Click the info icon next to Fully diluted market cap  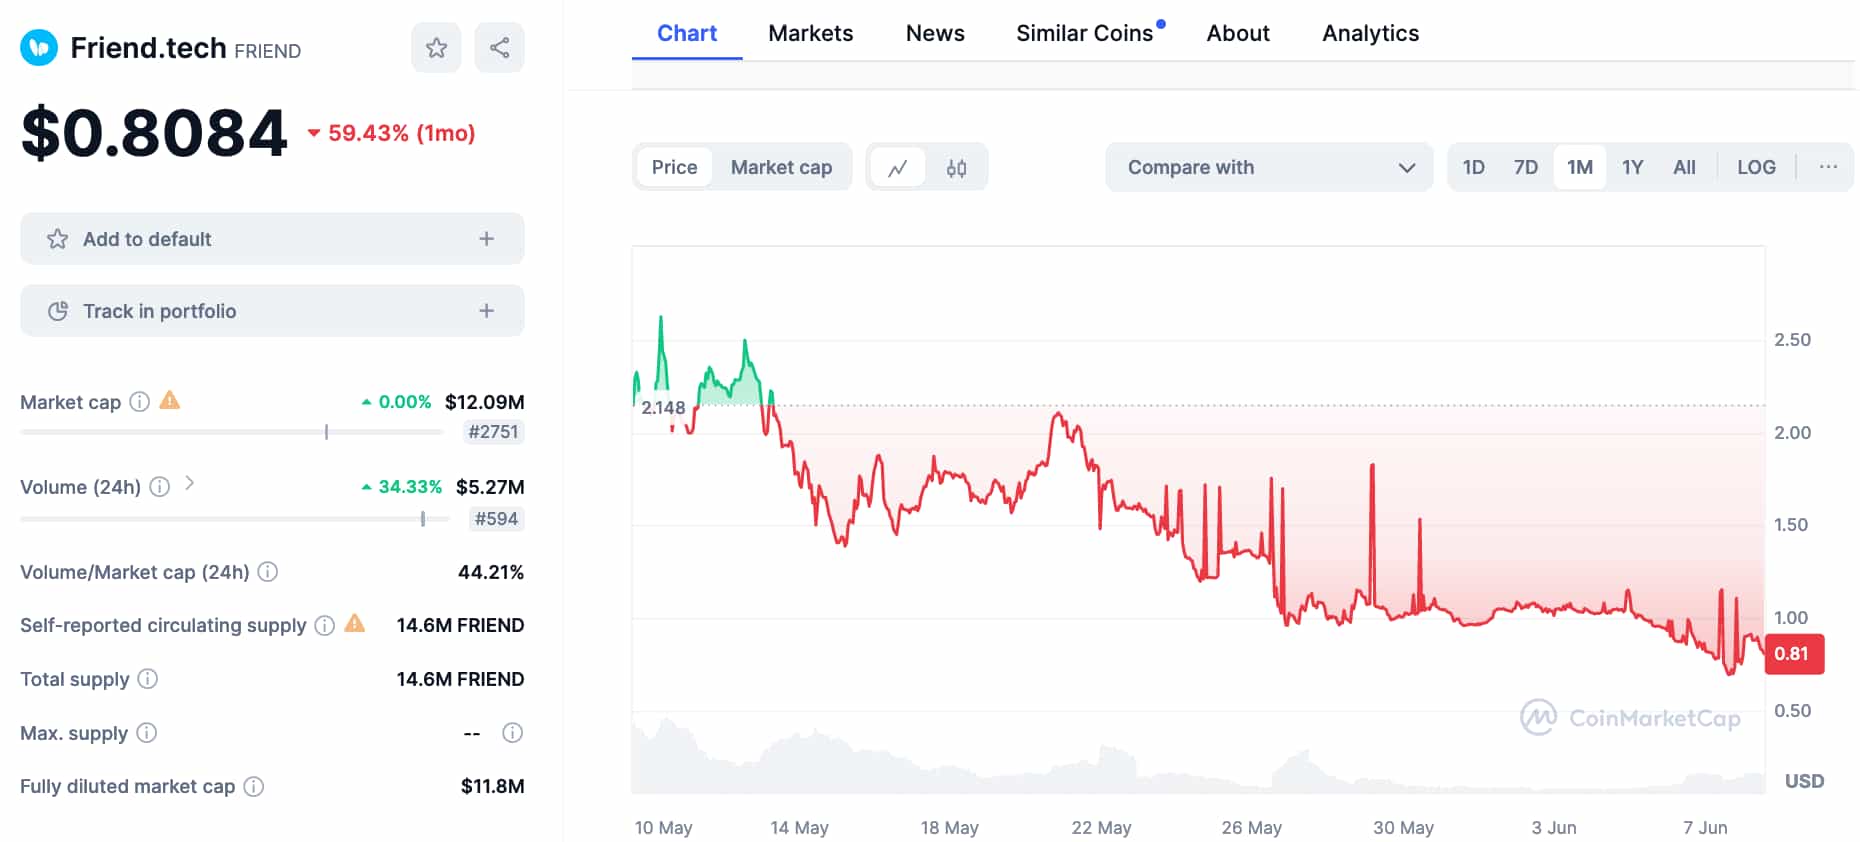254,787
